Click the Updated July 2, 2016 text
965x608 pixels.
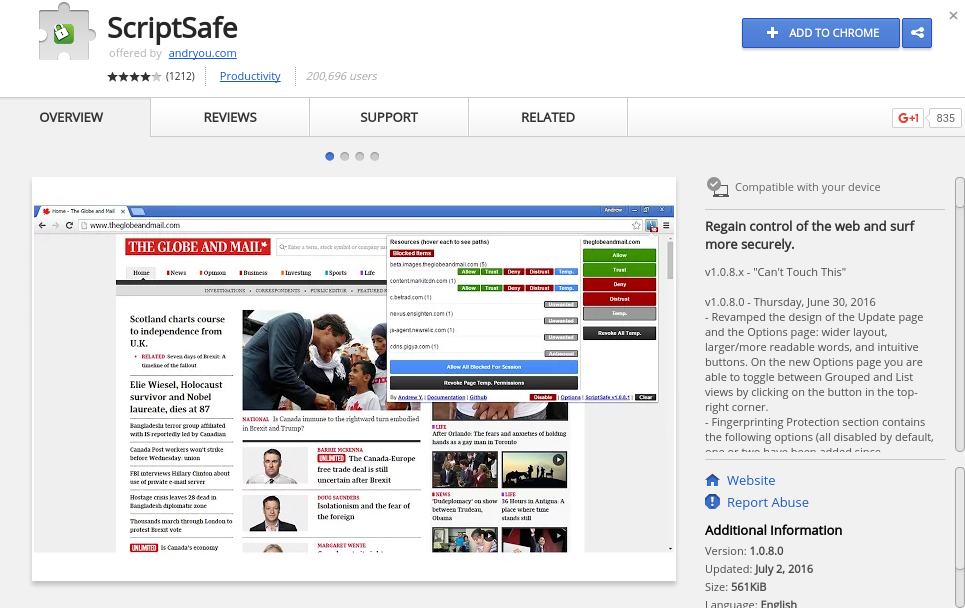click(x=759, y=569)
